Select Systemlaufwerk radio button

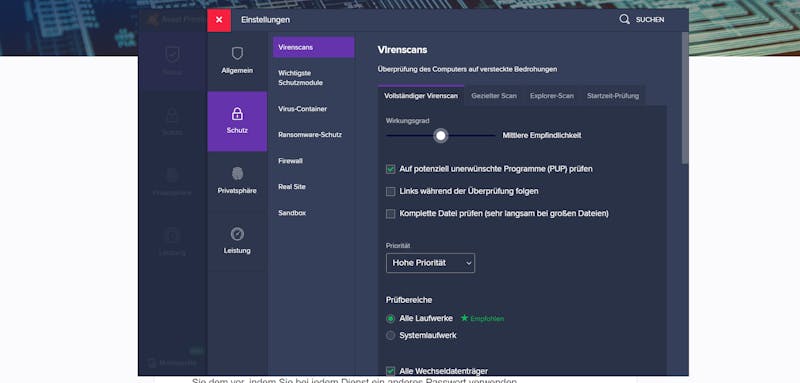(x=390, y=336)
